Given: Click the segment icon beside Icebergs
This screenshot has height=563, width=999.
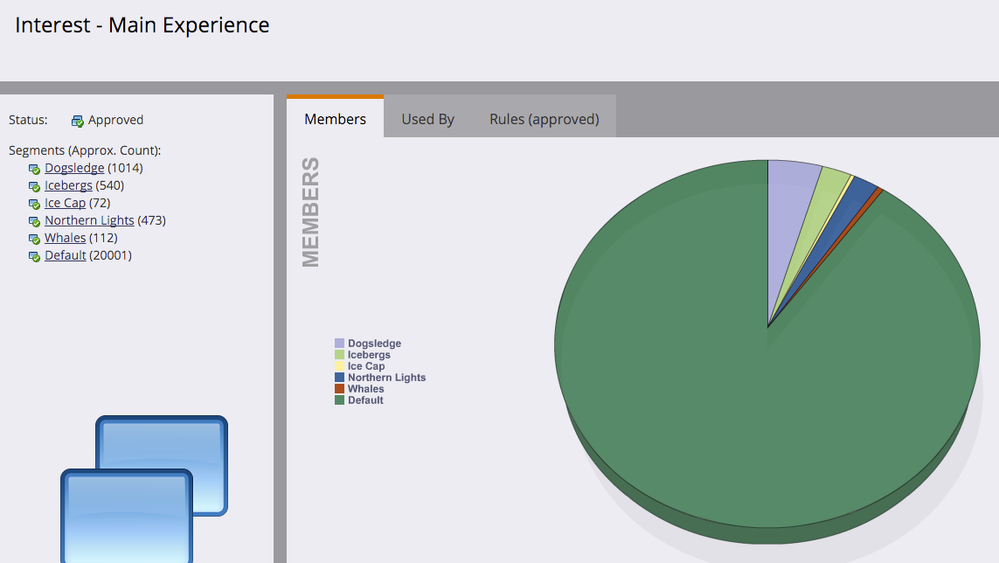Looking at the screenshot, I should coord(34,186).
